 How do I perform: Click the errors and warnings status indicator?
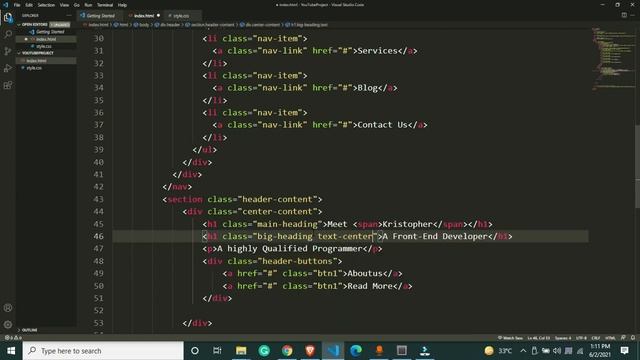click(x=13, y=338)
